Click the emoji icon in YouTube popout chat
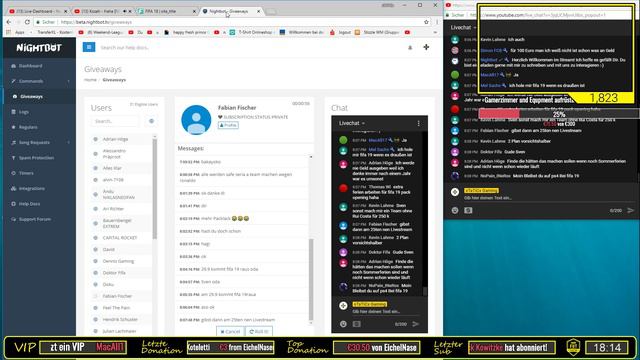This screenshot has width=640, height=360. 455,210
